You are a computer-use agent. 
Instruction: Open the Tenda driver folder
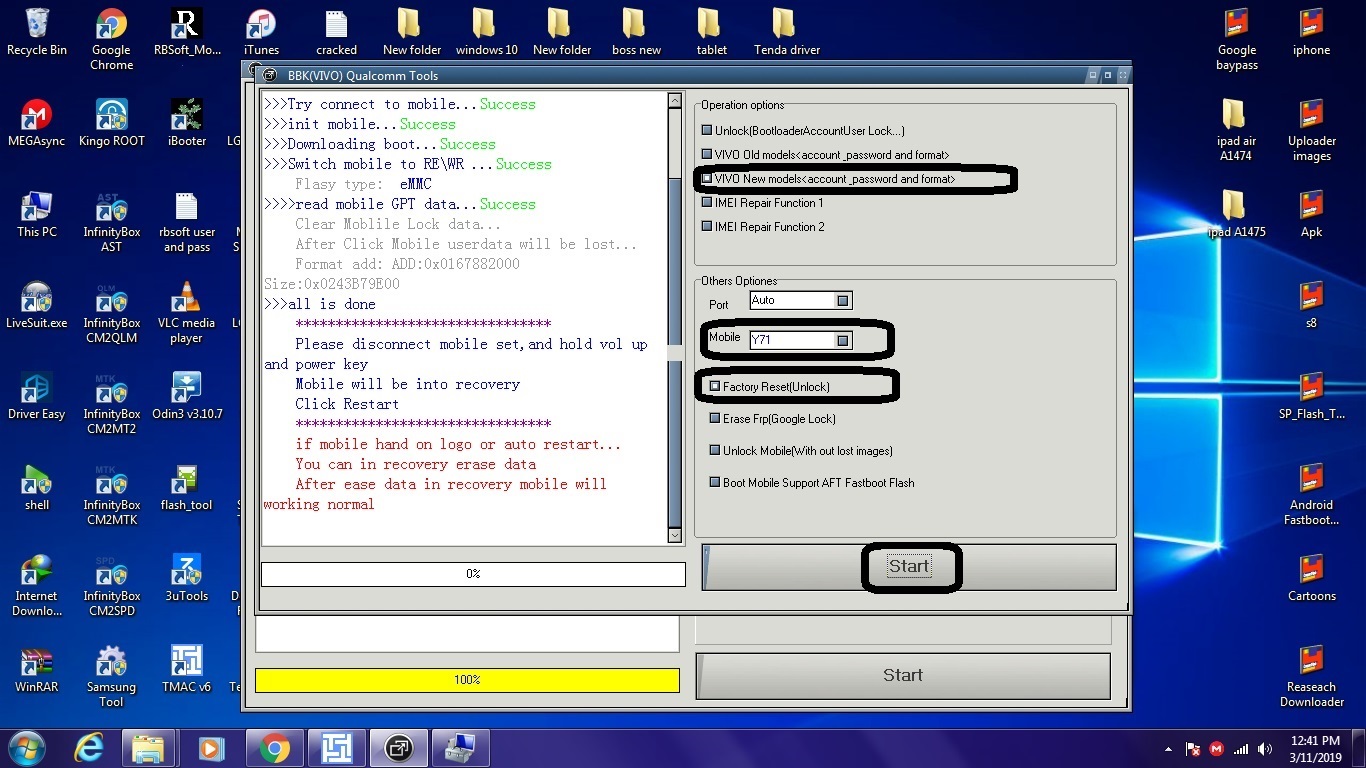[x=786, y=32]
